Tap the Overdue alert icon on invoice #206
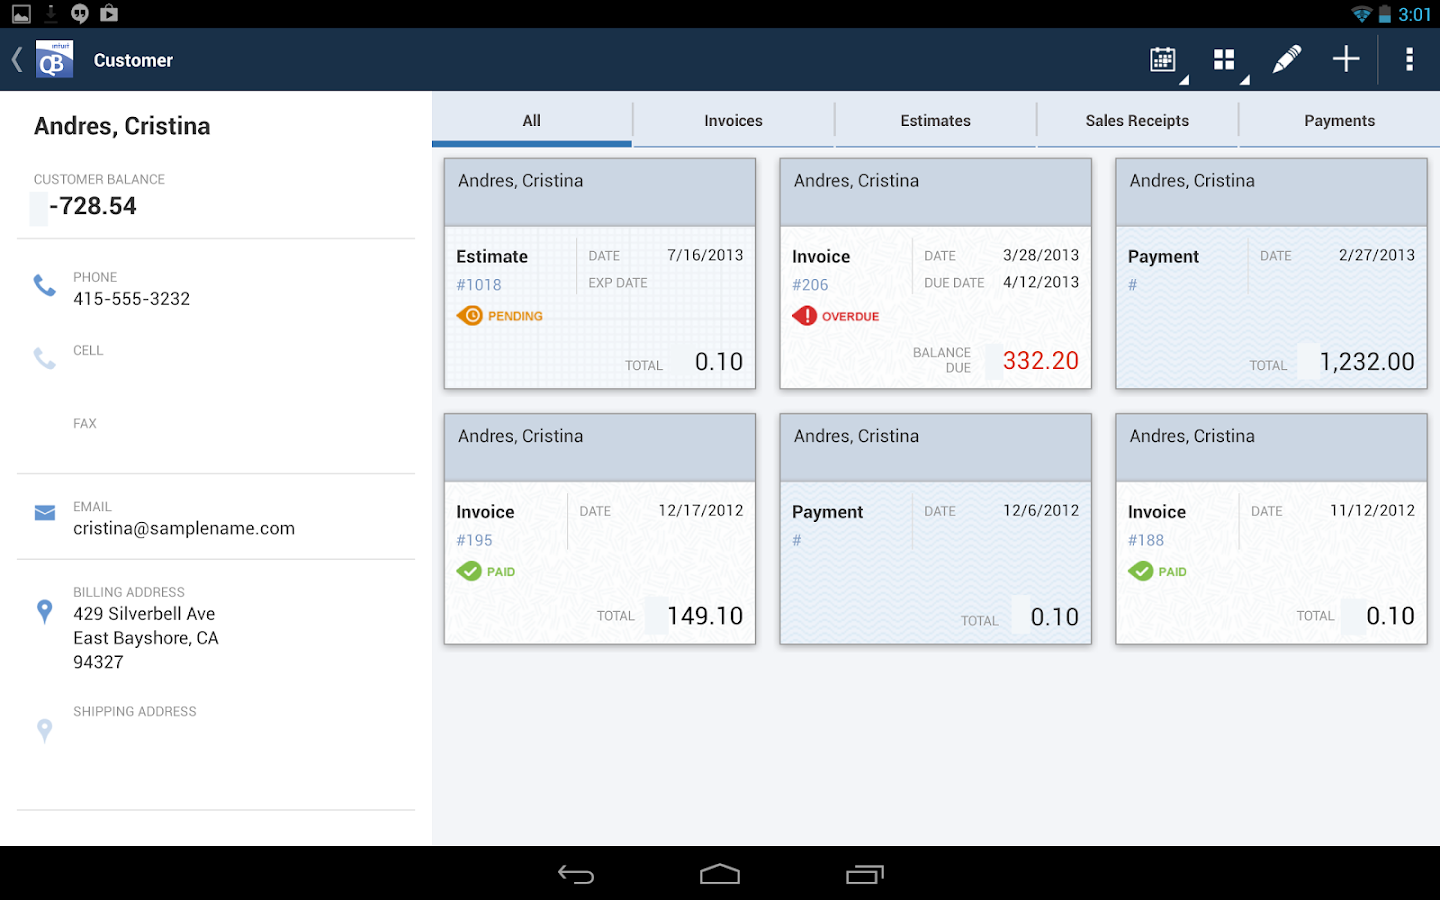The image size is (1440, 900). [x=803, y=315]
